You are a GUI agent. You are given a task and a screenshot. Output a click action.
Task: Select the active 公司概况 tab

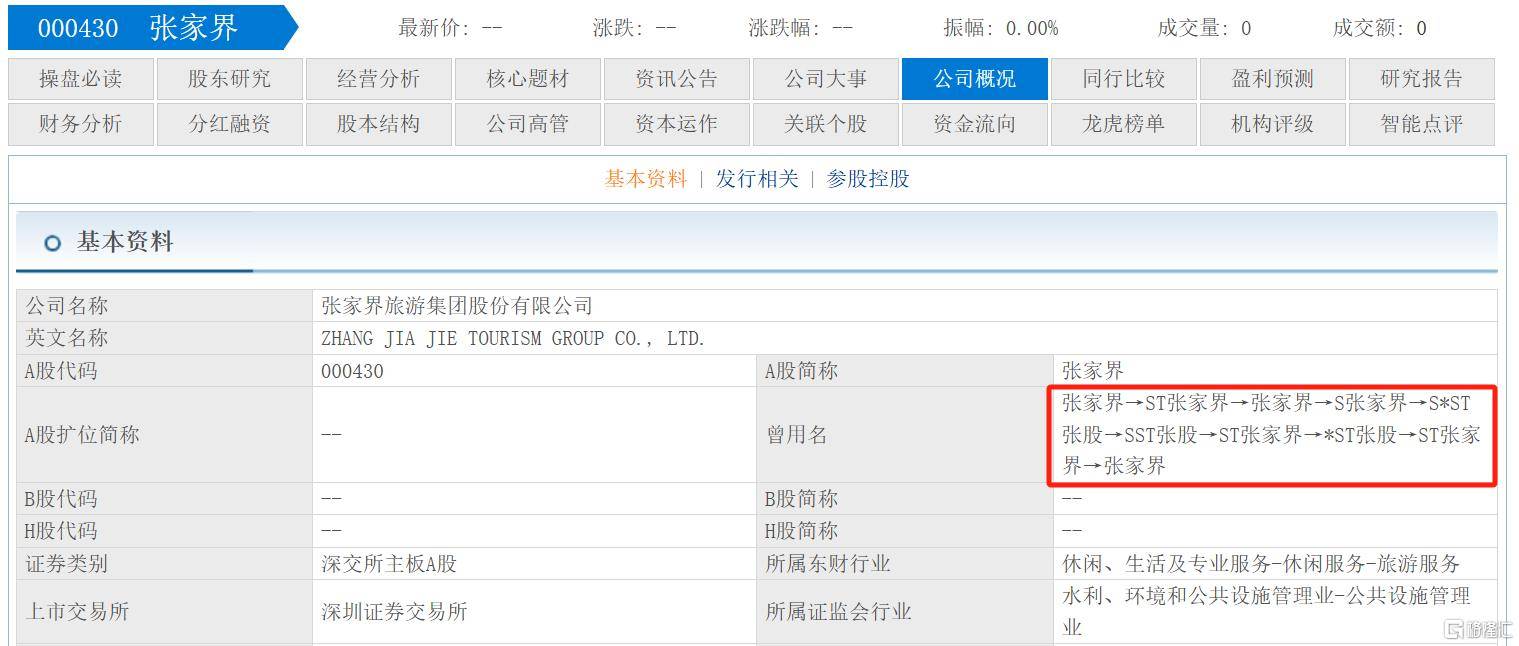(975, 79)
